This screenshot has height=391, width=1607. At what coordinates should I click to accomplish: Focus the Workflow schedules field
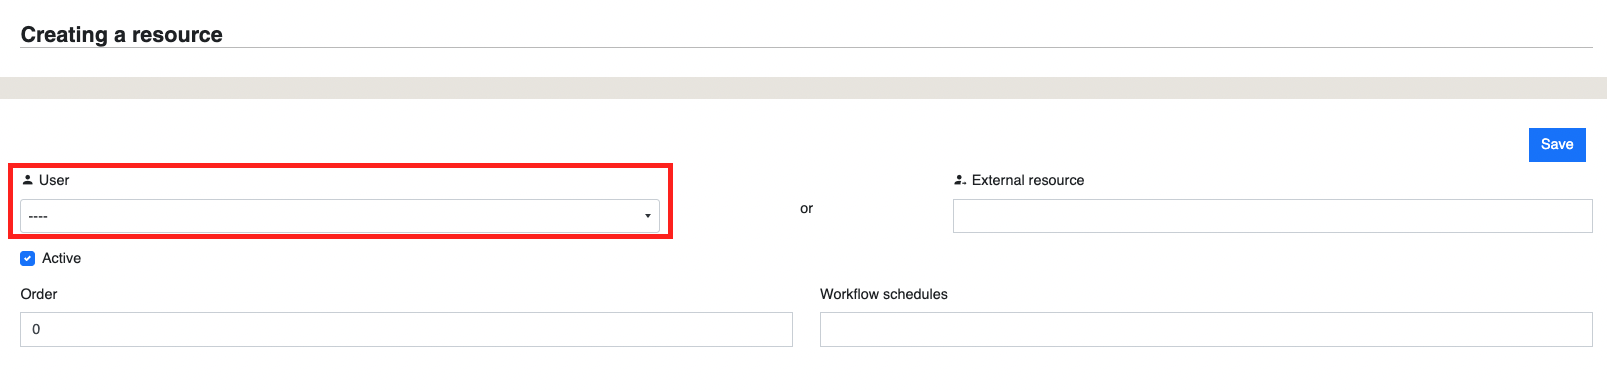tap(1206, 329)
